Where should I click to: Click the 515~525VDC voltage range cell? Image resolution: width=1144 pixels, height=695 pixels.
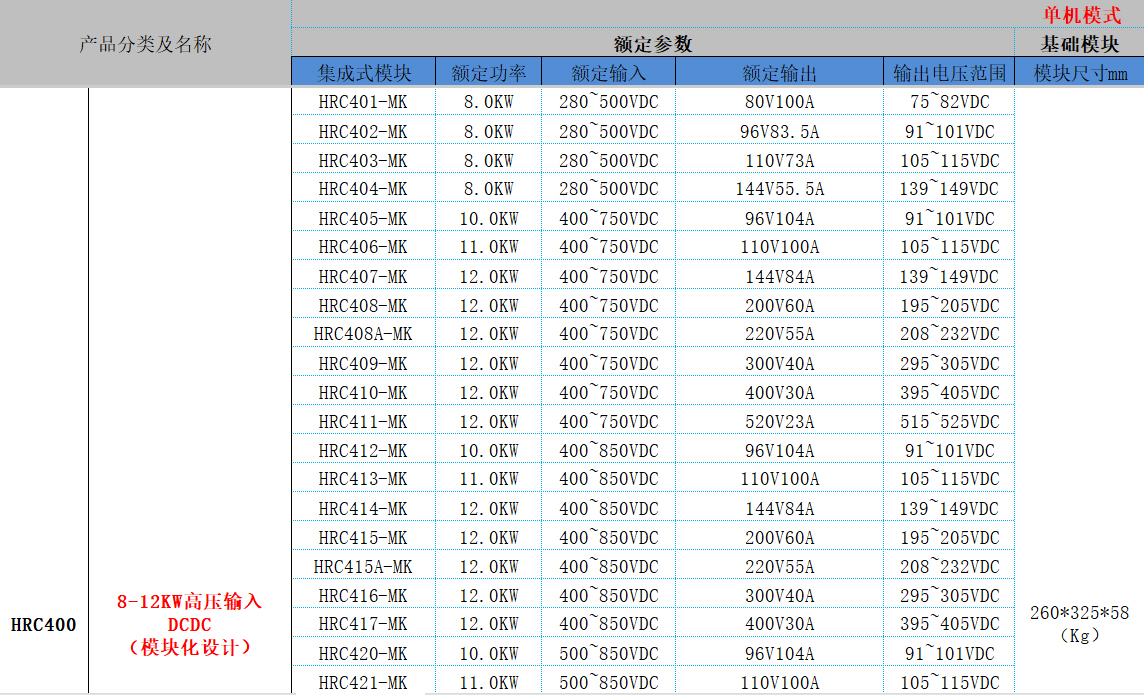click(945, 420)
